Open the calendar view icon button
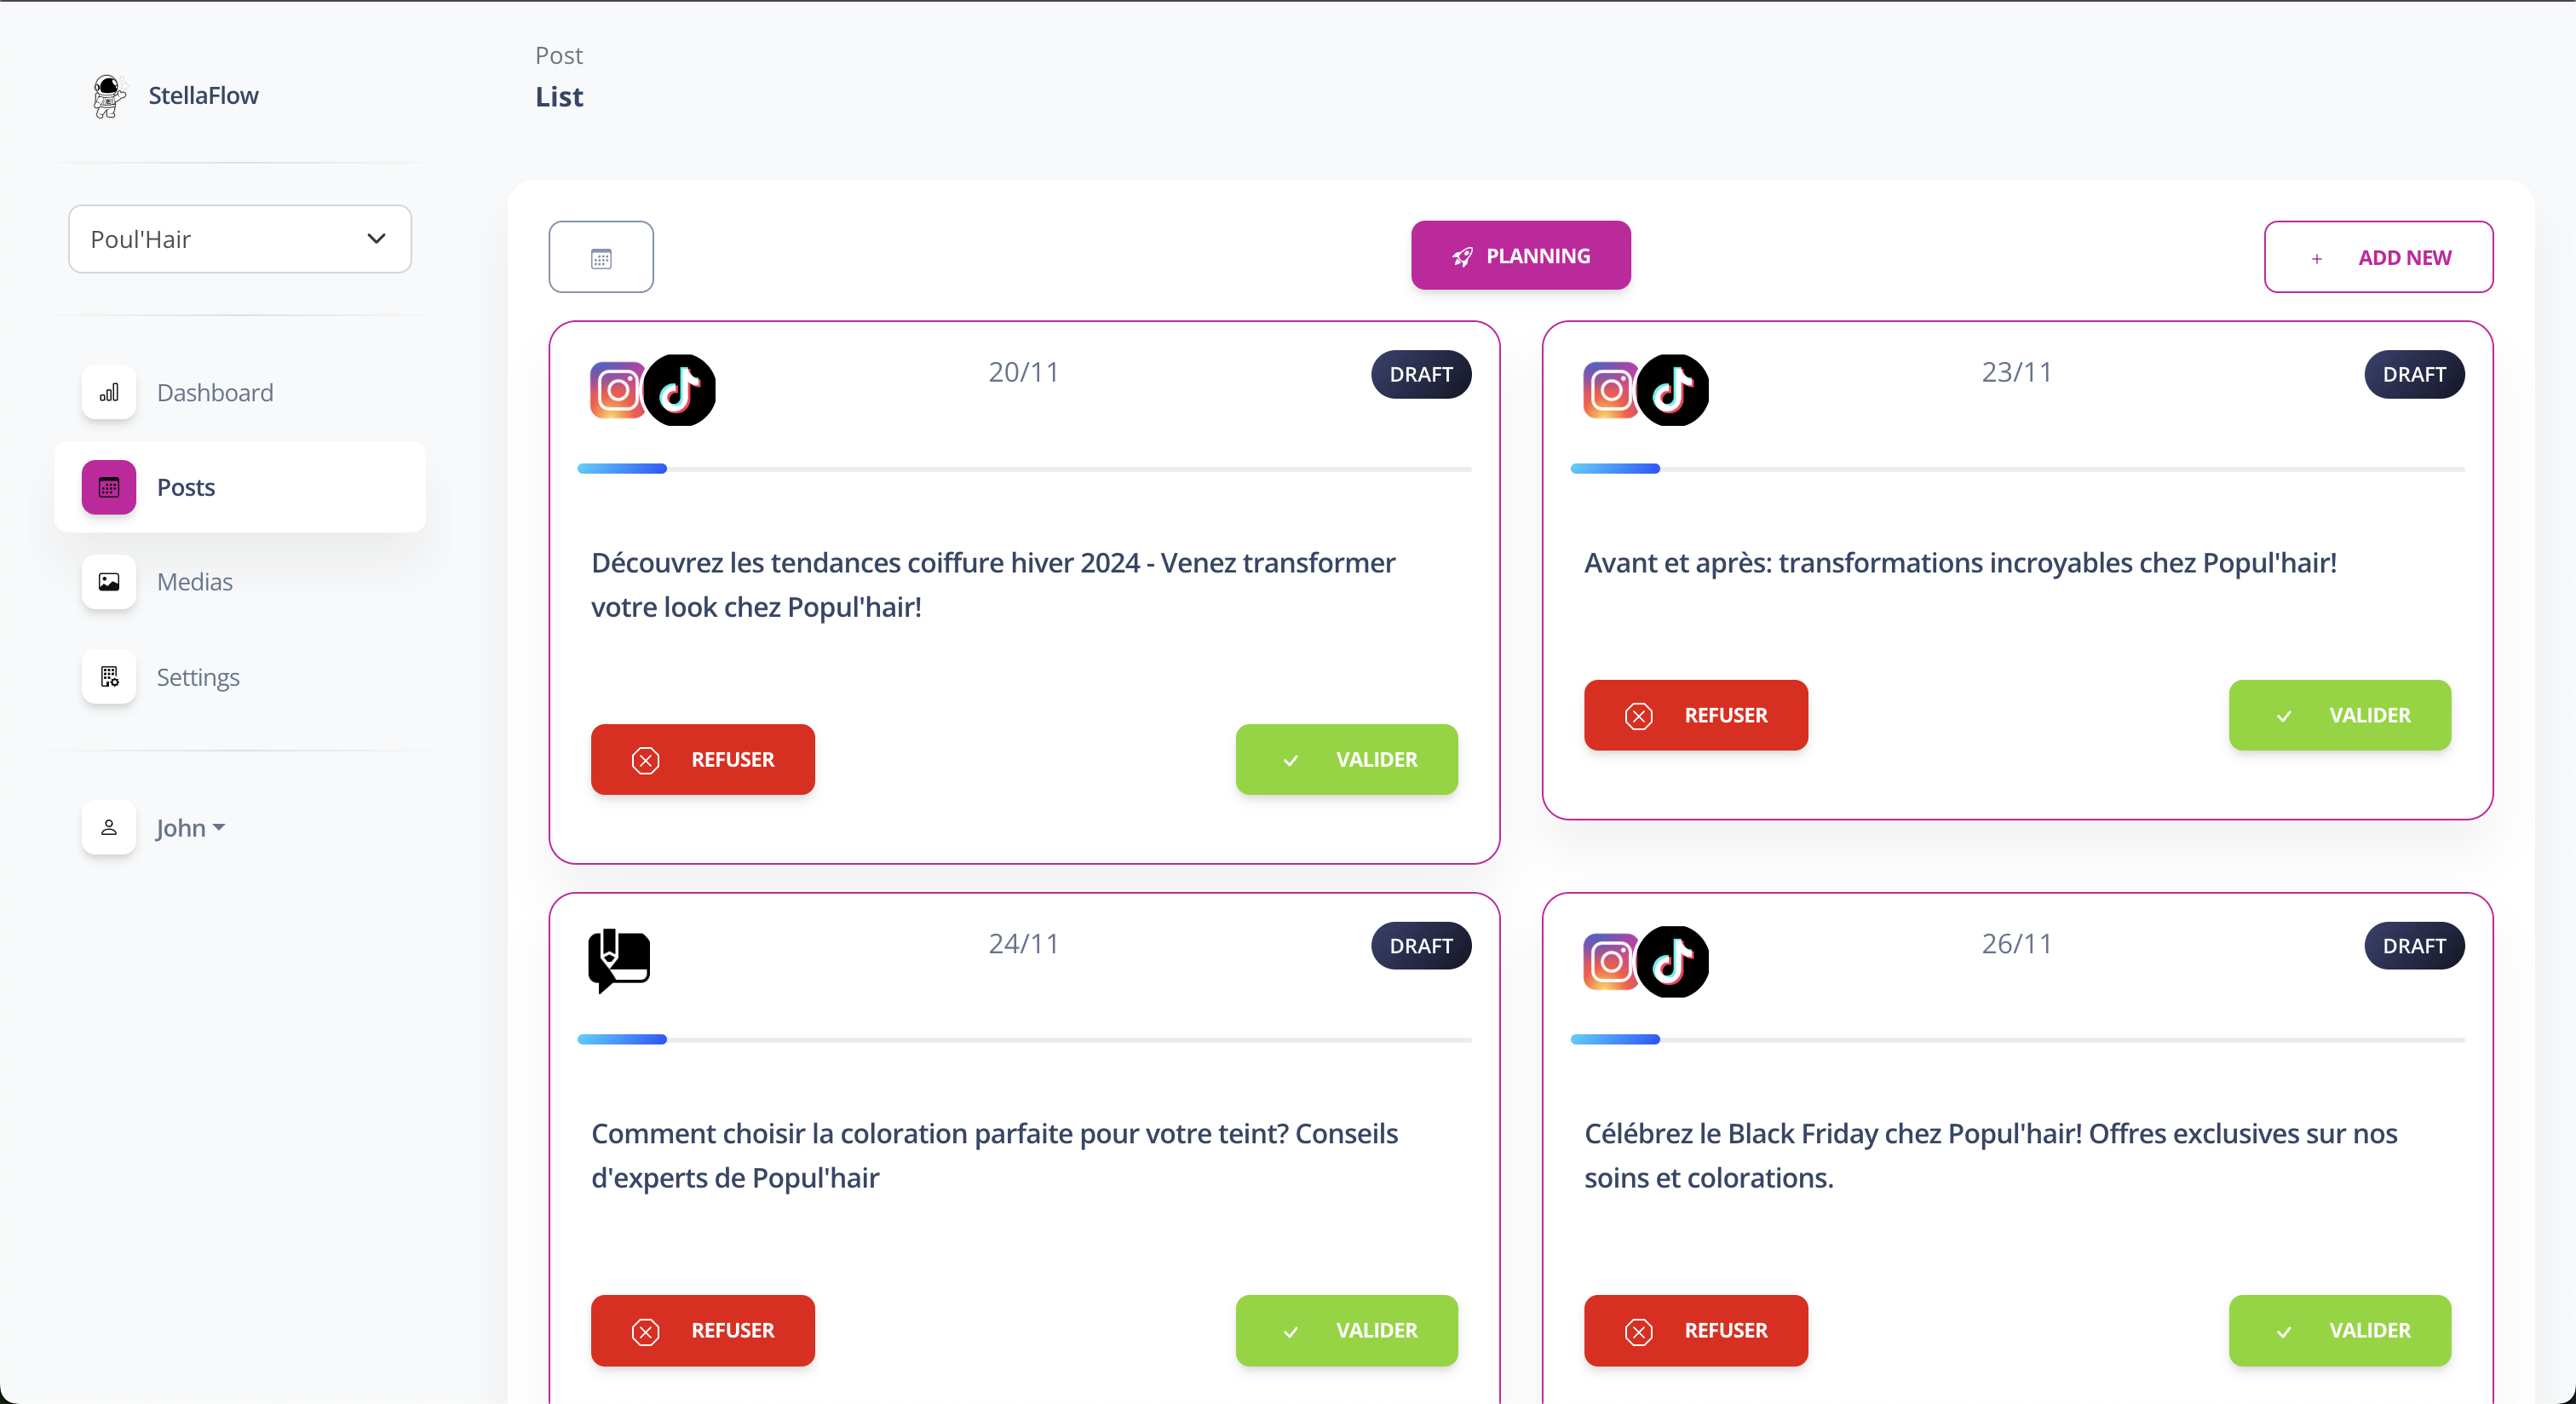The height and width of the screenshot is (1404, 2576). tap(601, 257)
